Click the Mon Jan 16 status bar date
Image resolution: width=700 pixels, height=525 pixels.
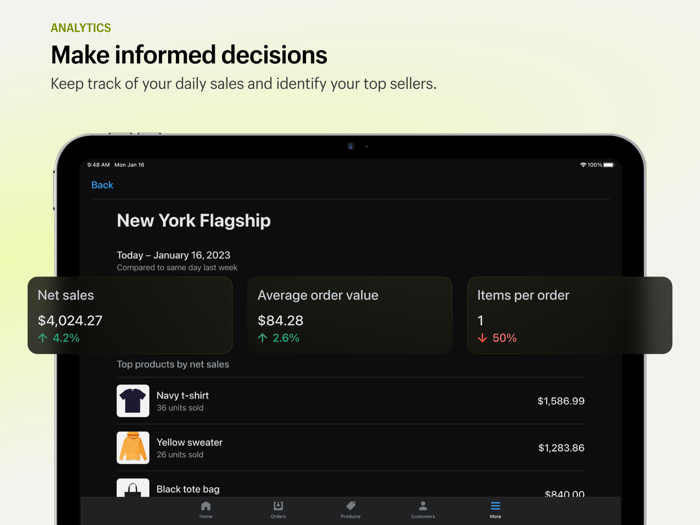[x=129, y=165]
